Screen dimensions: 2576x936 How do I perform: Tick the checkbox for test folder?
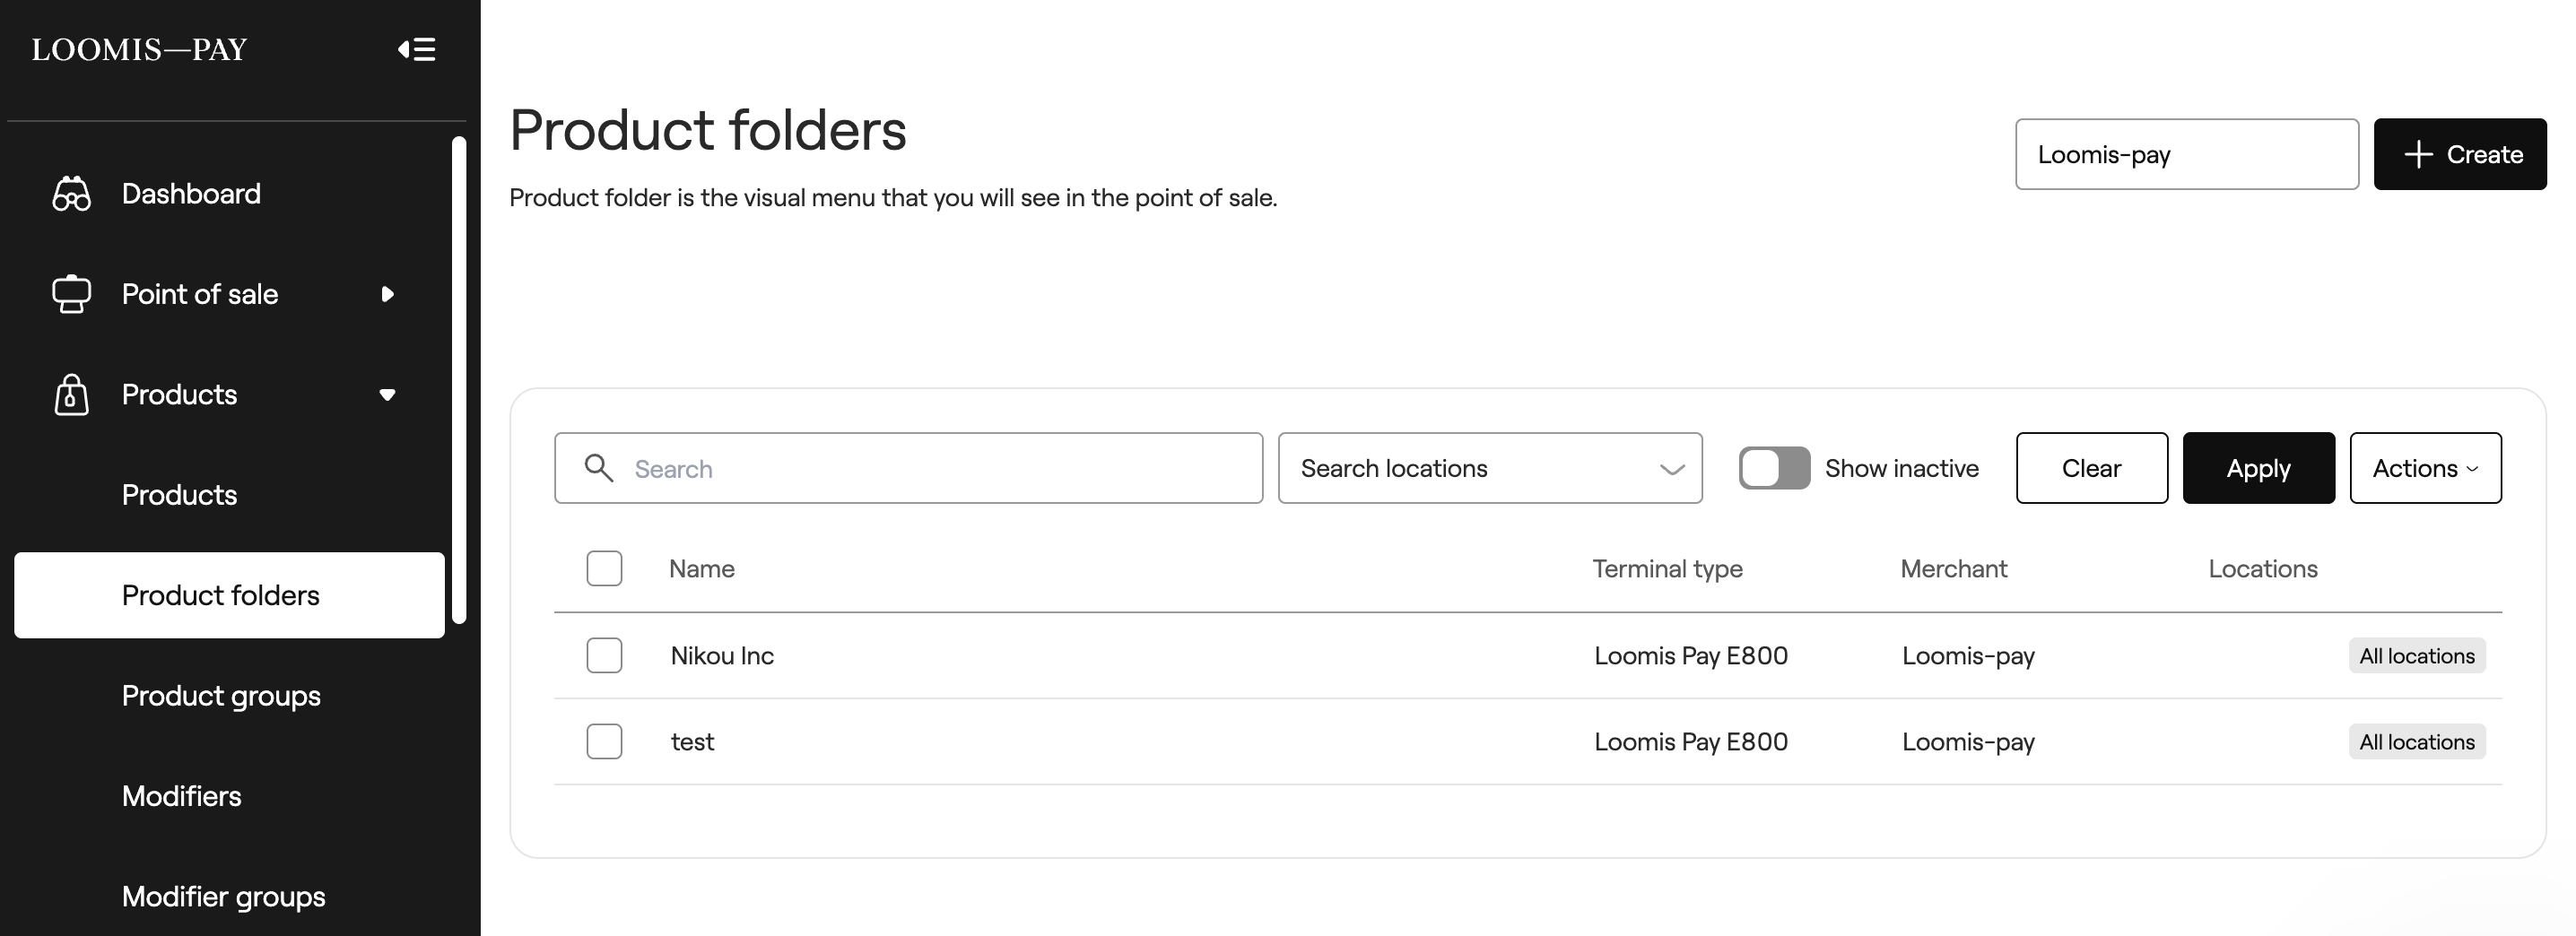[604, 741]
